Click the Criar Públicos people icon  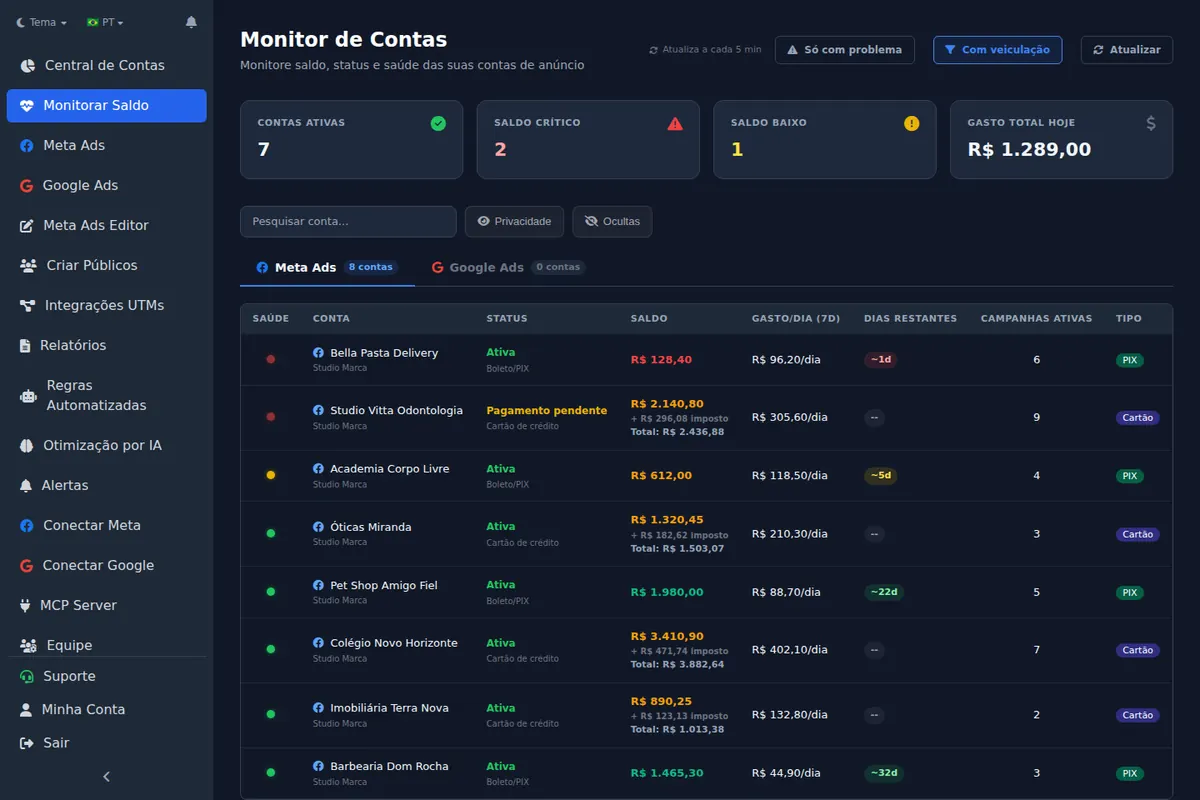click(28, 265)
